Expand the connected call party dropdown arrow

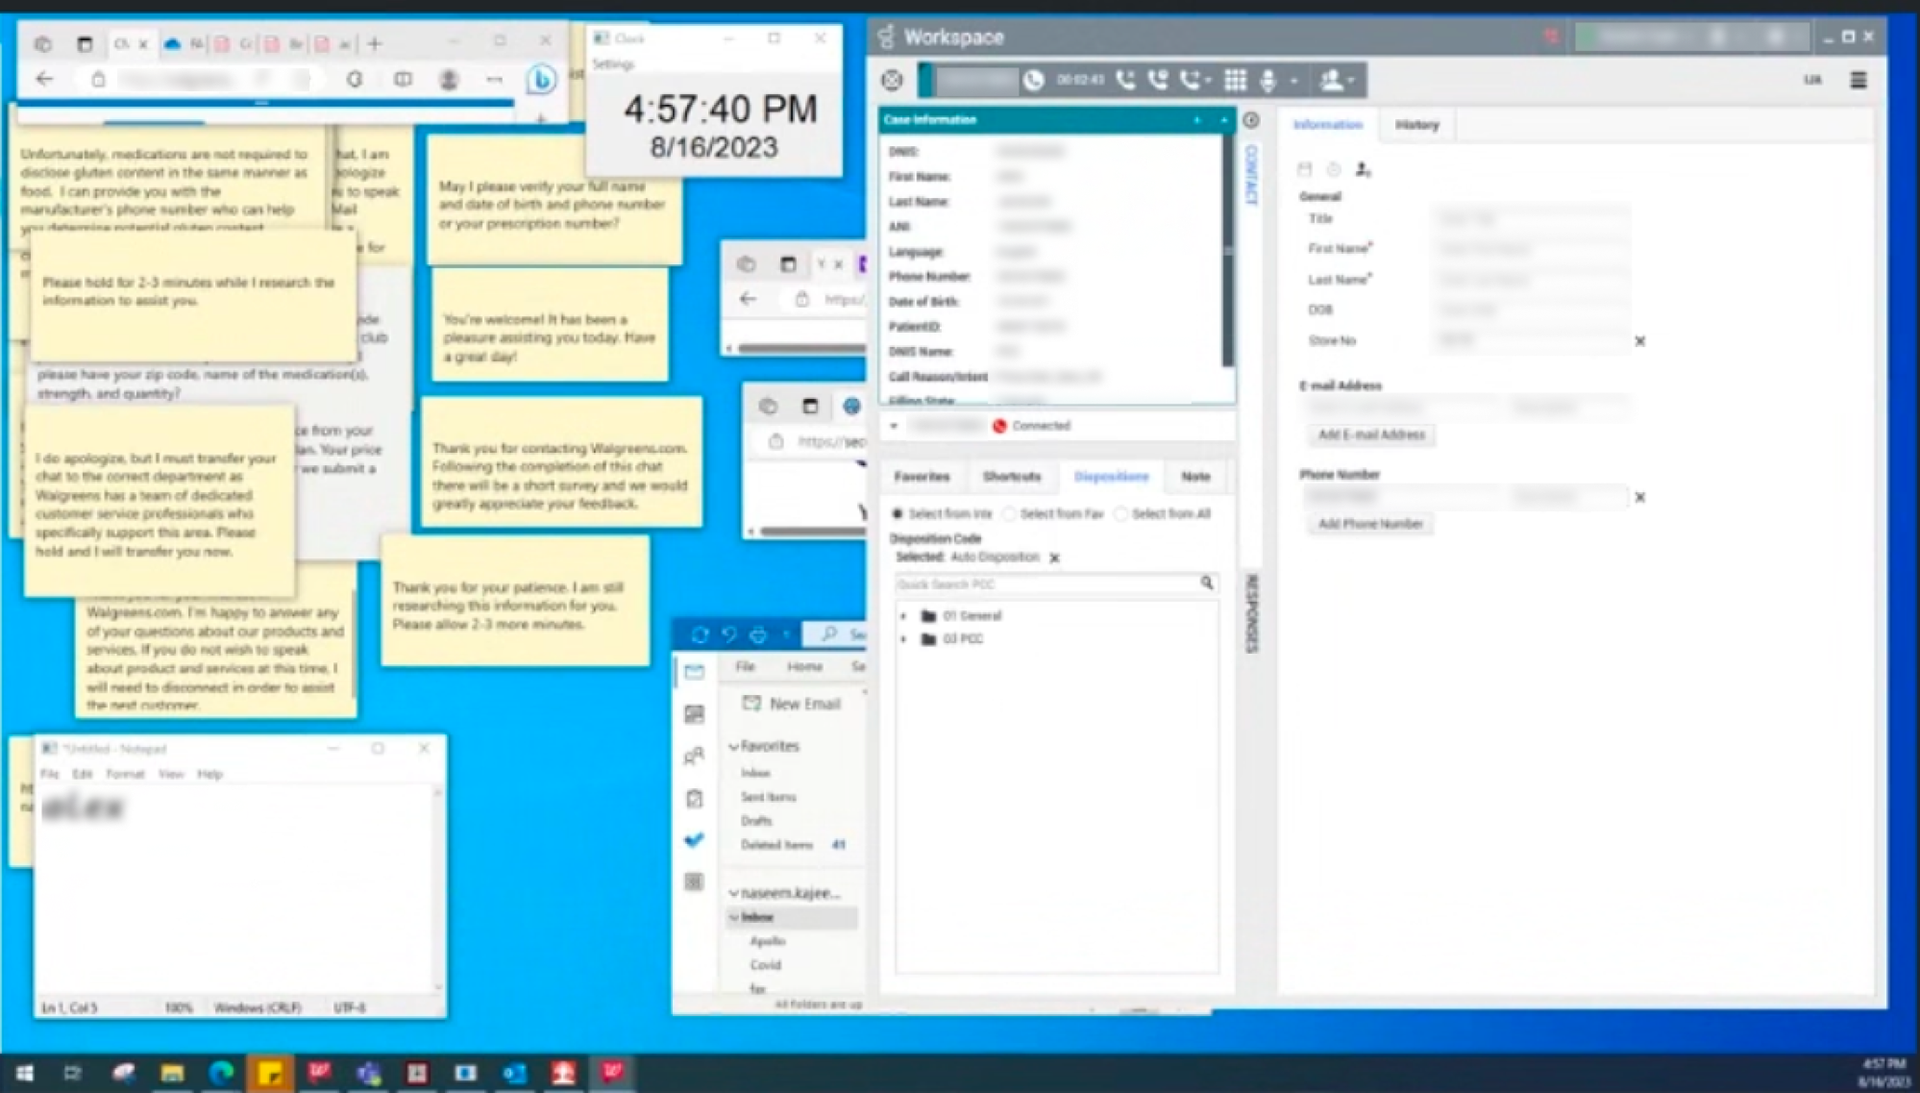click(x=894, y=426)
